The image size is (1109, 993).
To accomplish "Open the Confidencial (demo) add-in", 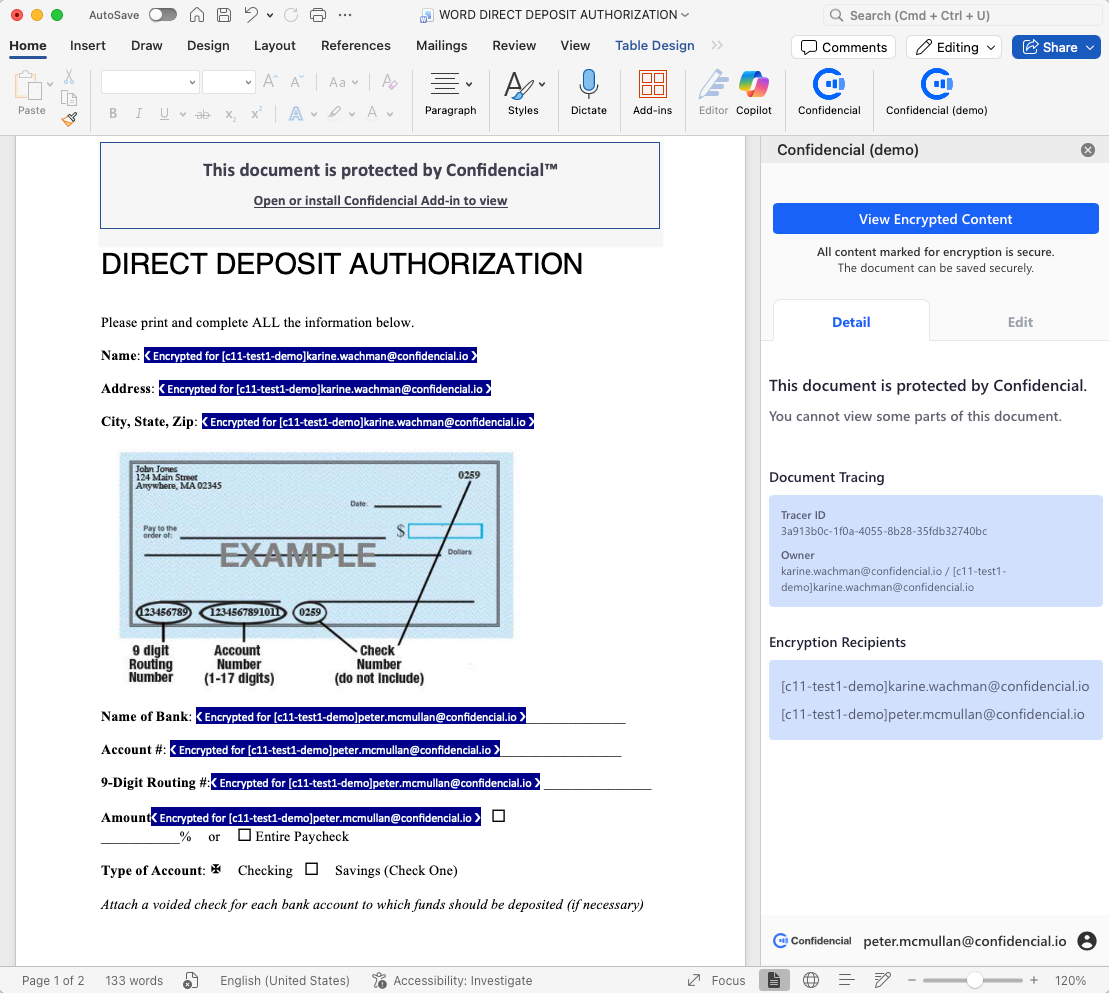I will coord(936,92).
